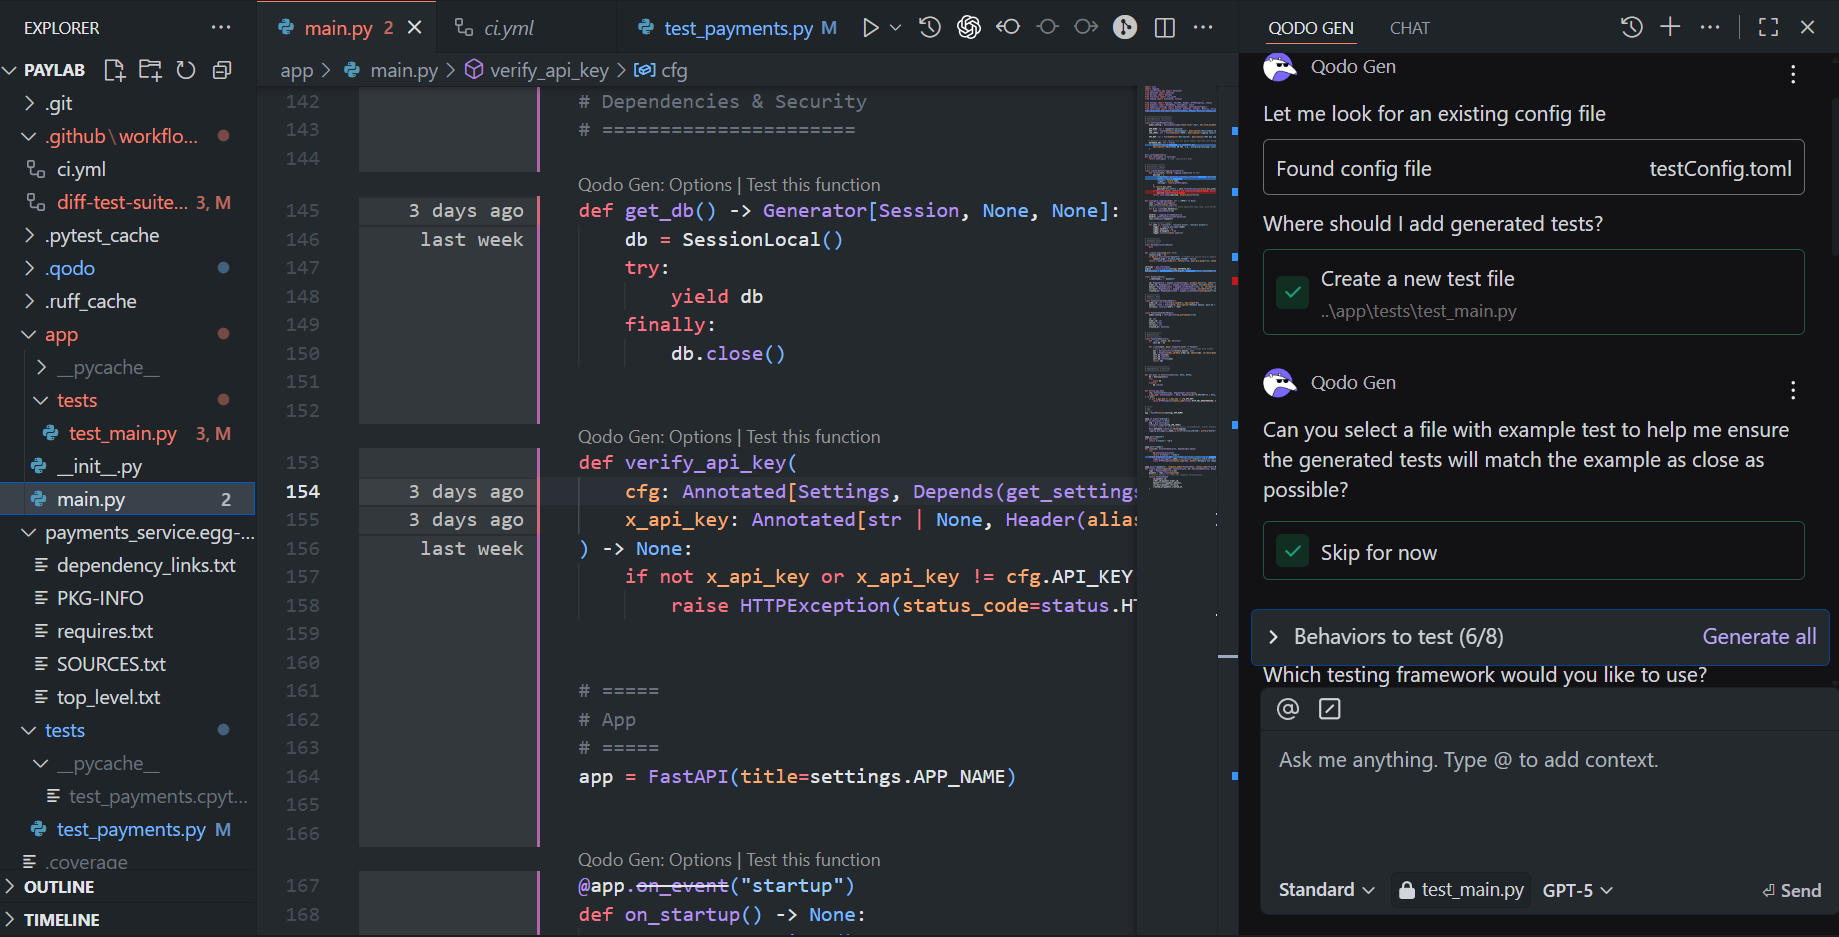Run the current Python file

(x=869, y=27)
